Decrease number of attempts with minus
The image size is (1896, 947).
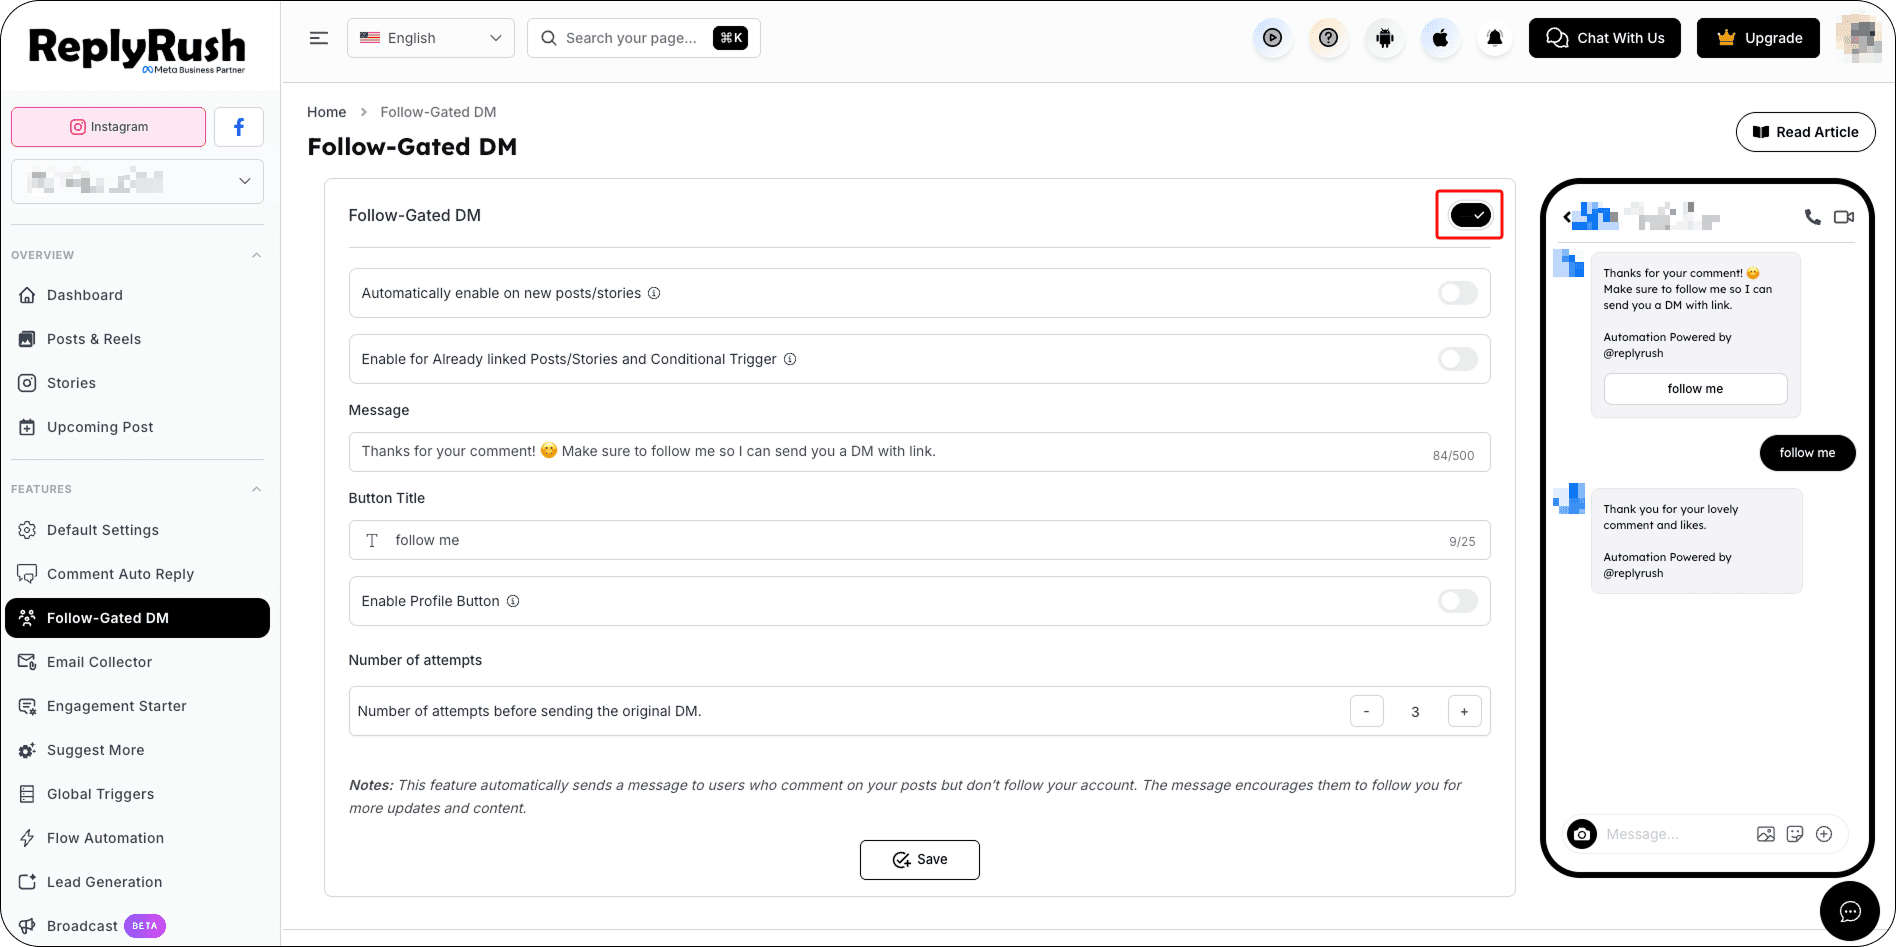(1366, 711)
